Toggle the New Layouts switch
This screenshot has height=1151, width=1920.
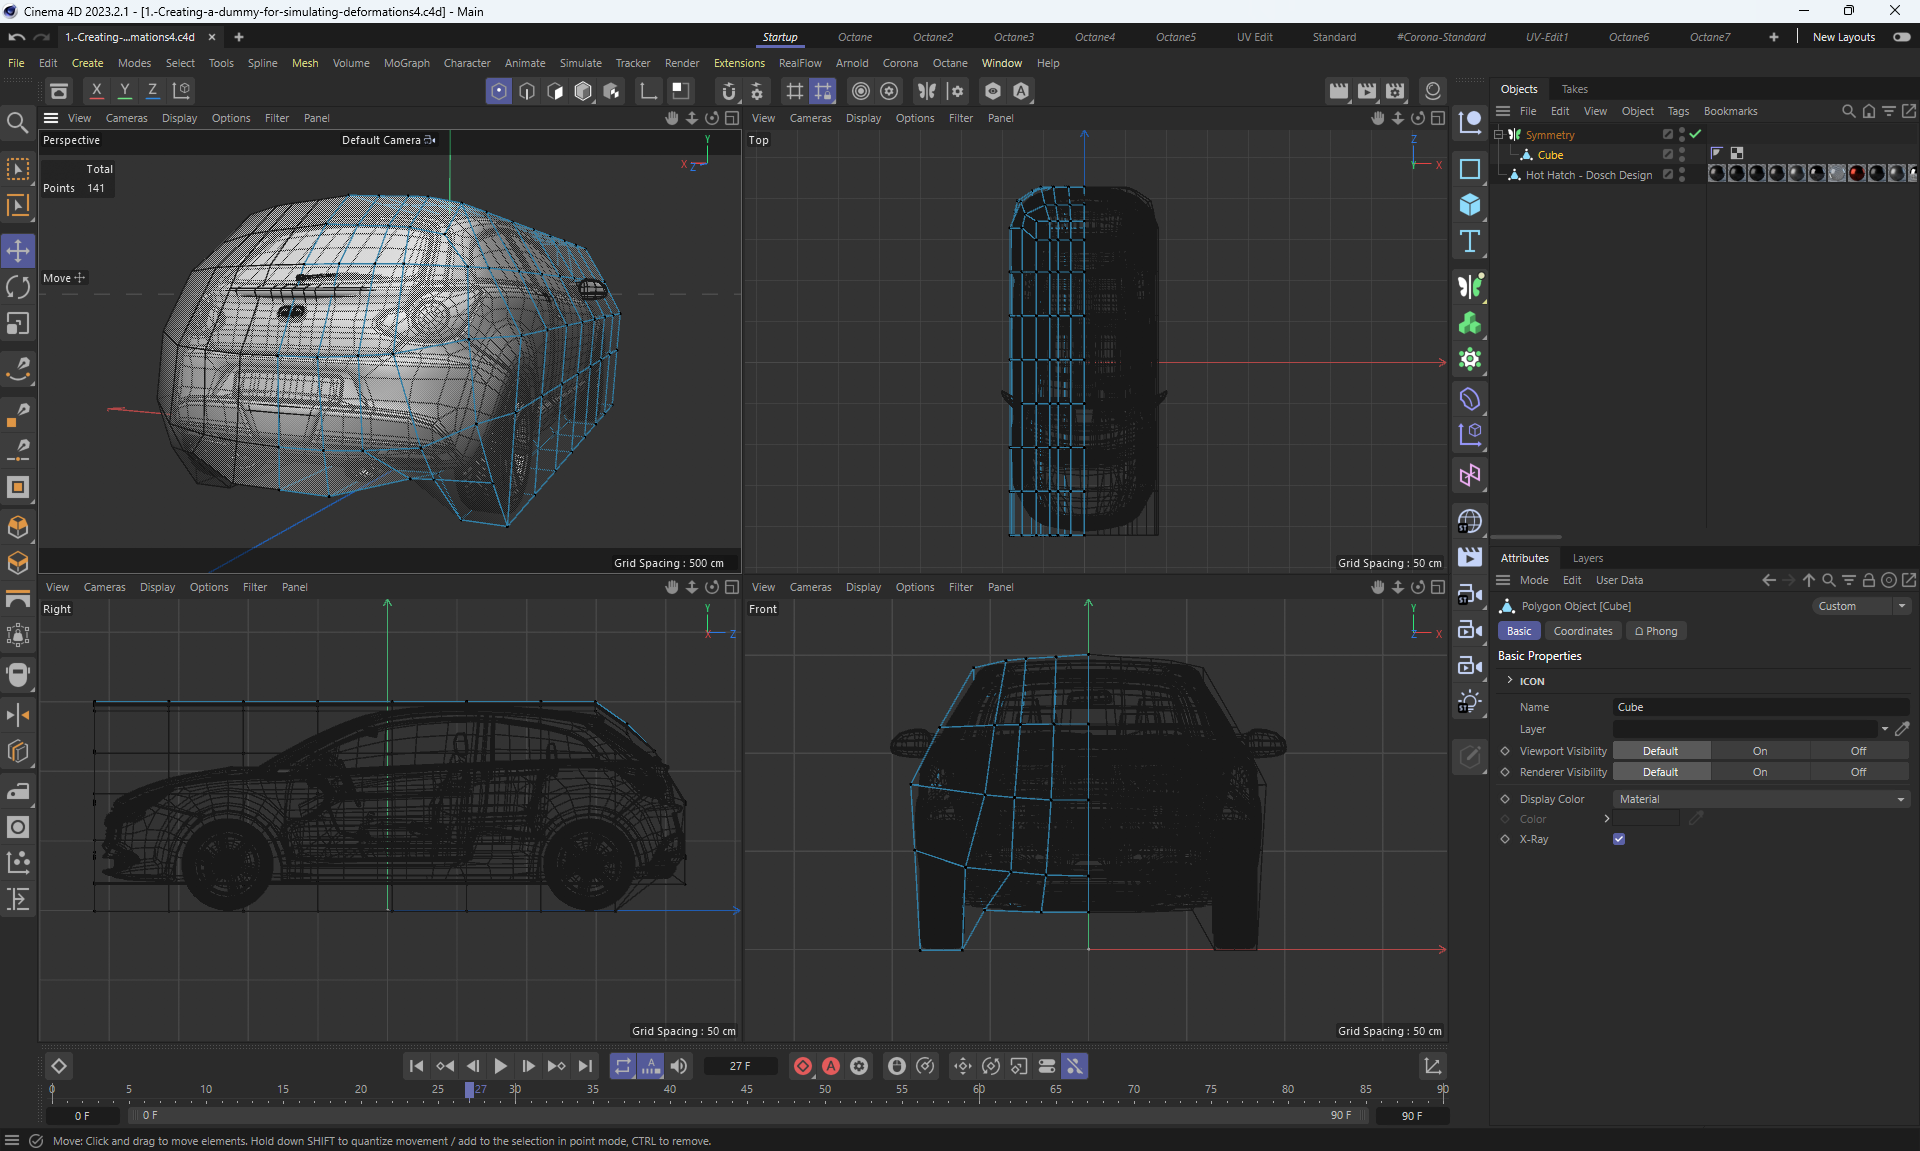pyautogui.click(x=1901, y=37)
